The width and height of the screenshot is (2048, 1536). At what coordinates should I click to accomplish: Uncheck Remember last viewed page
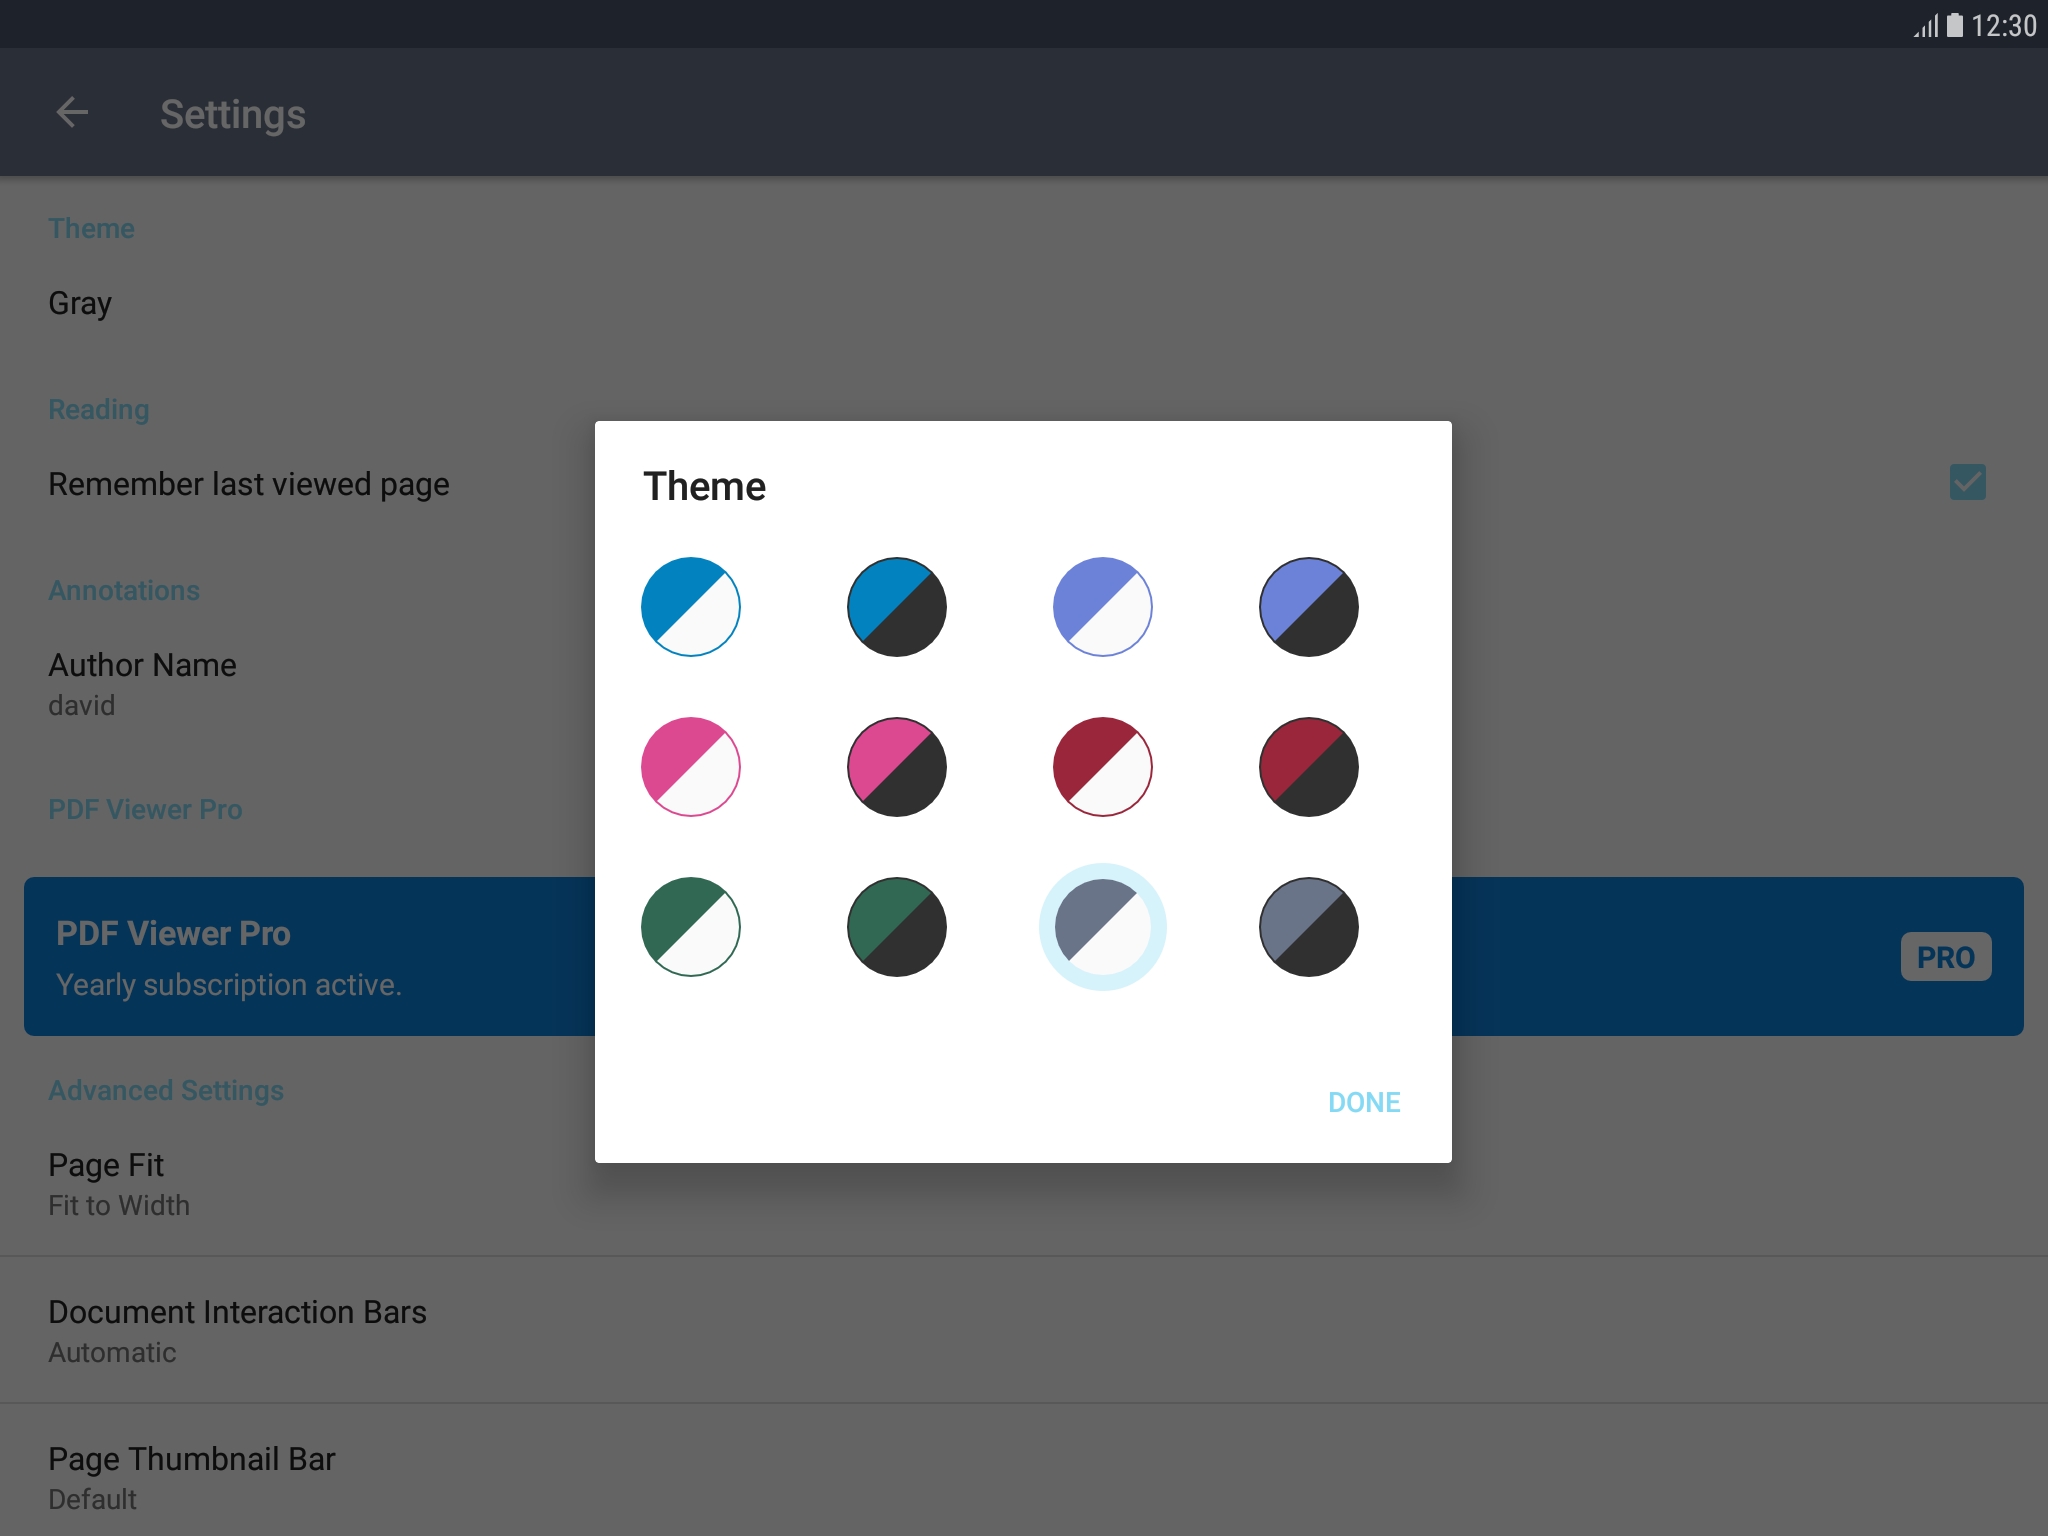[x=1969, y=483]
